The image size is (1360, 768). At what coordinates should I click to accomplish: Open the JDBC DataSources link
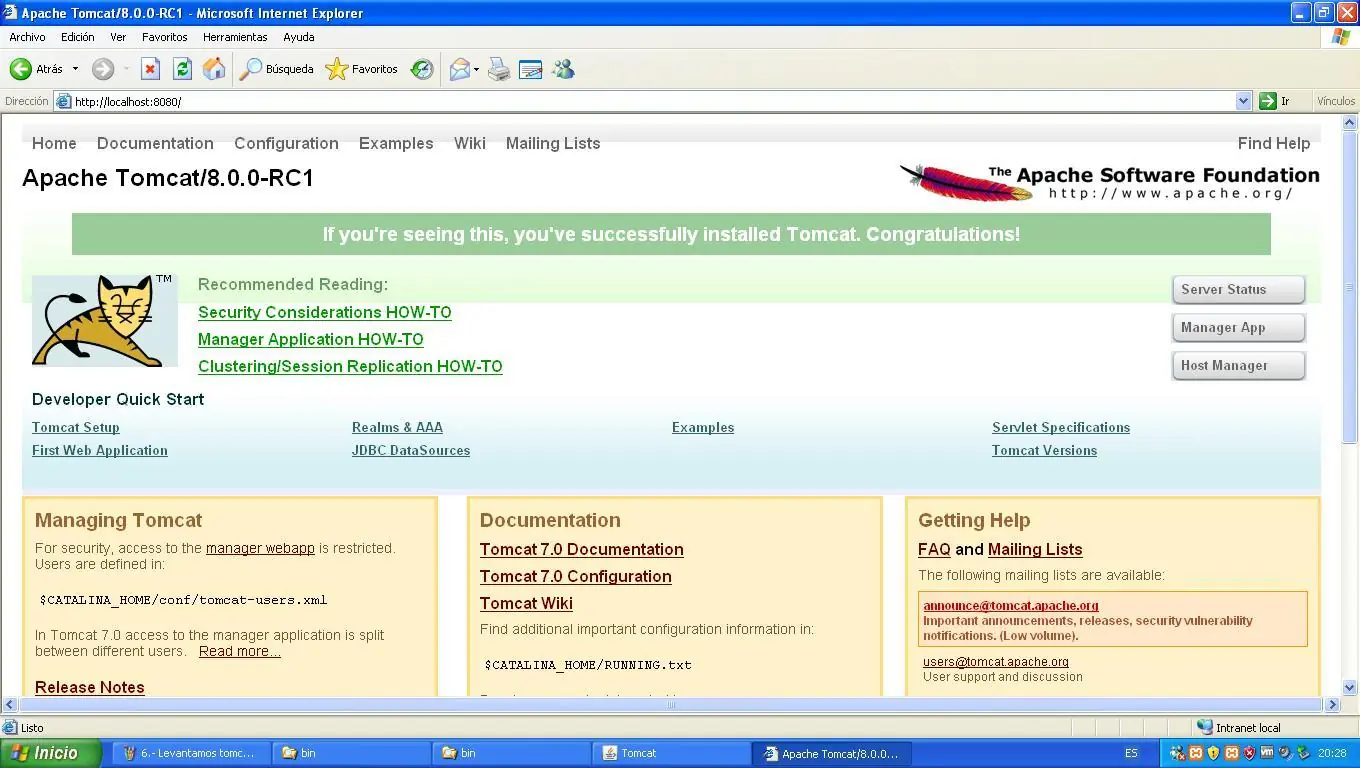click(411, 450)
